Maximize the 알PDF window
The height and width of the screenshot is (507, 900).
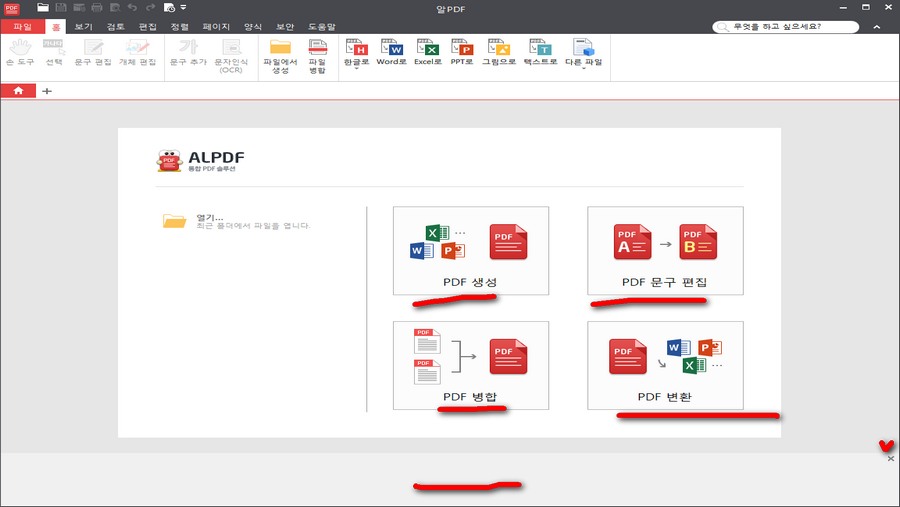click(x=866, y=7)
